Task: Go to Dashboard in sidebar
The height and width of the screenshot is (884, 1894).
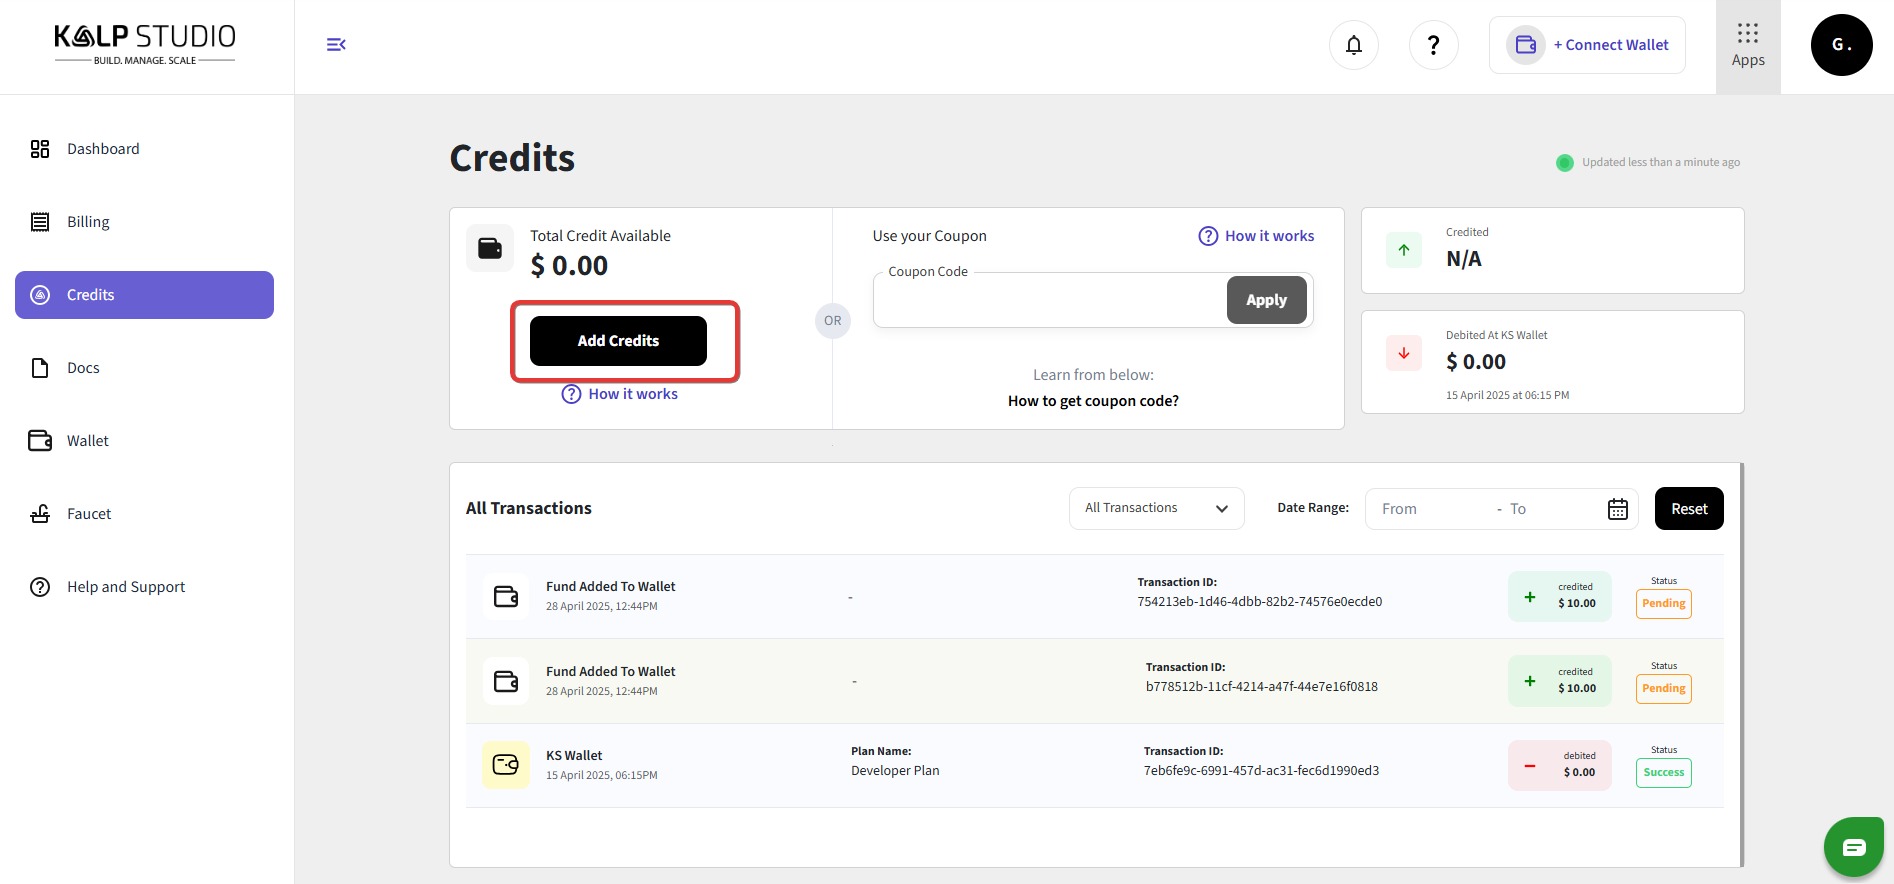Action: [103, 149]
